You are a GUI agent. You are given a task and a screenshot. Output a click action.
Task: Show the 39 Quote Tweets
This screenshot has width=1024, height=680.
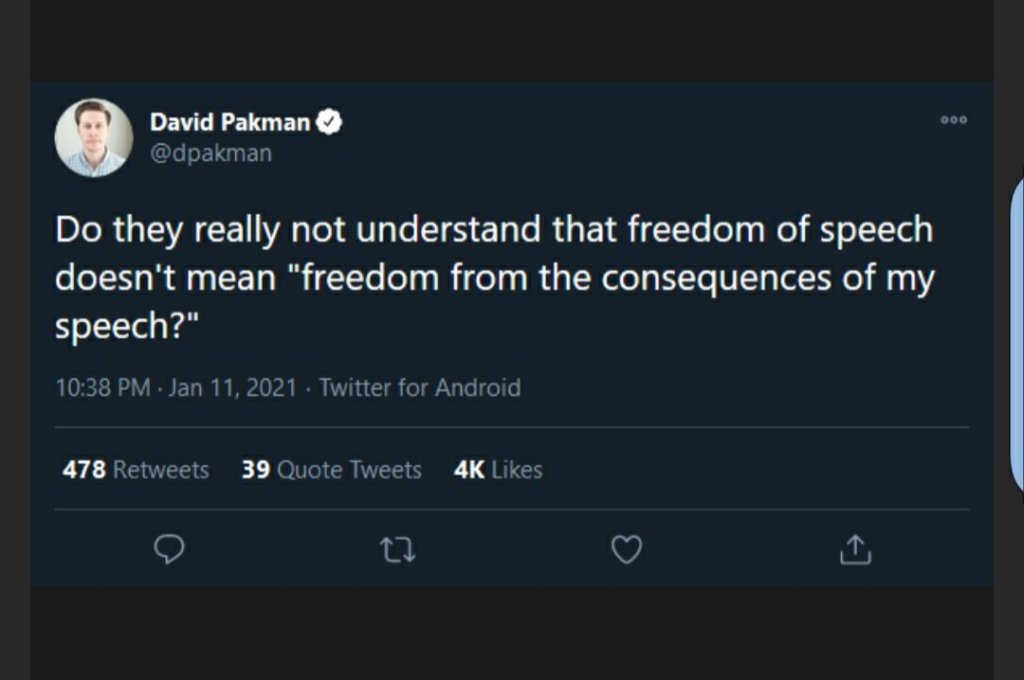[331, 470]
